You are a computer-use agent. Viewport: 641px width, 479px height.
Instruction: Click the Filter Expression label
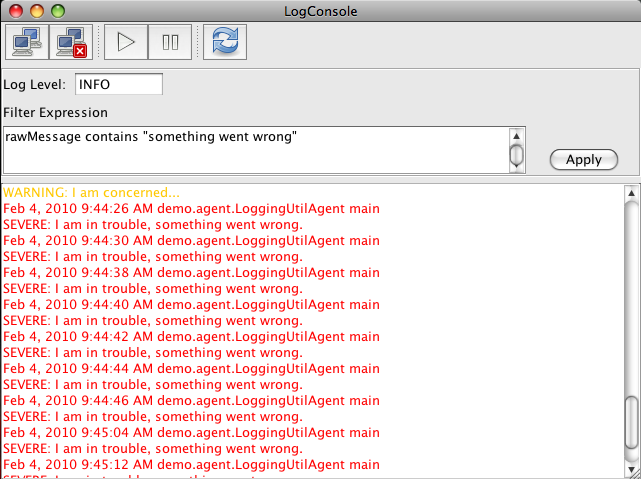click(x=56, y=112)
